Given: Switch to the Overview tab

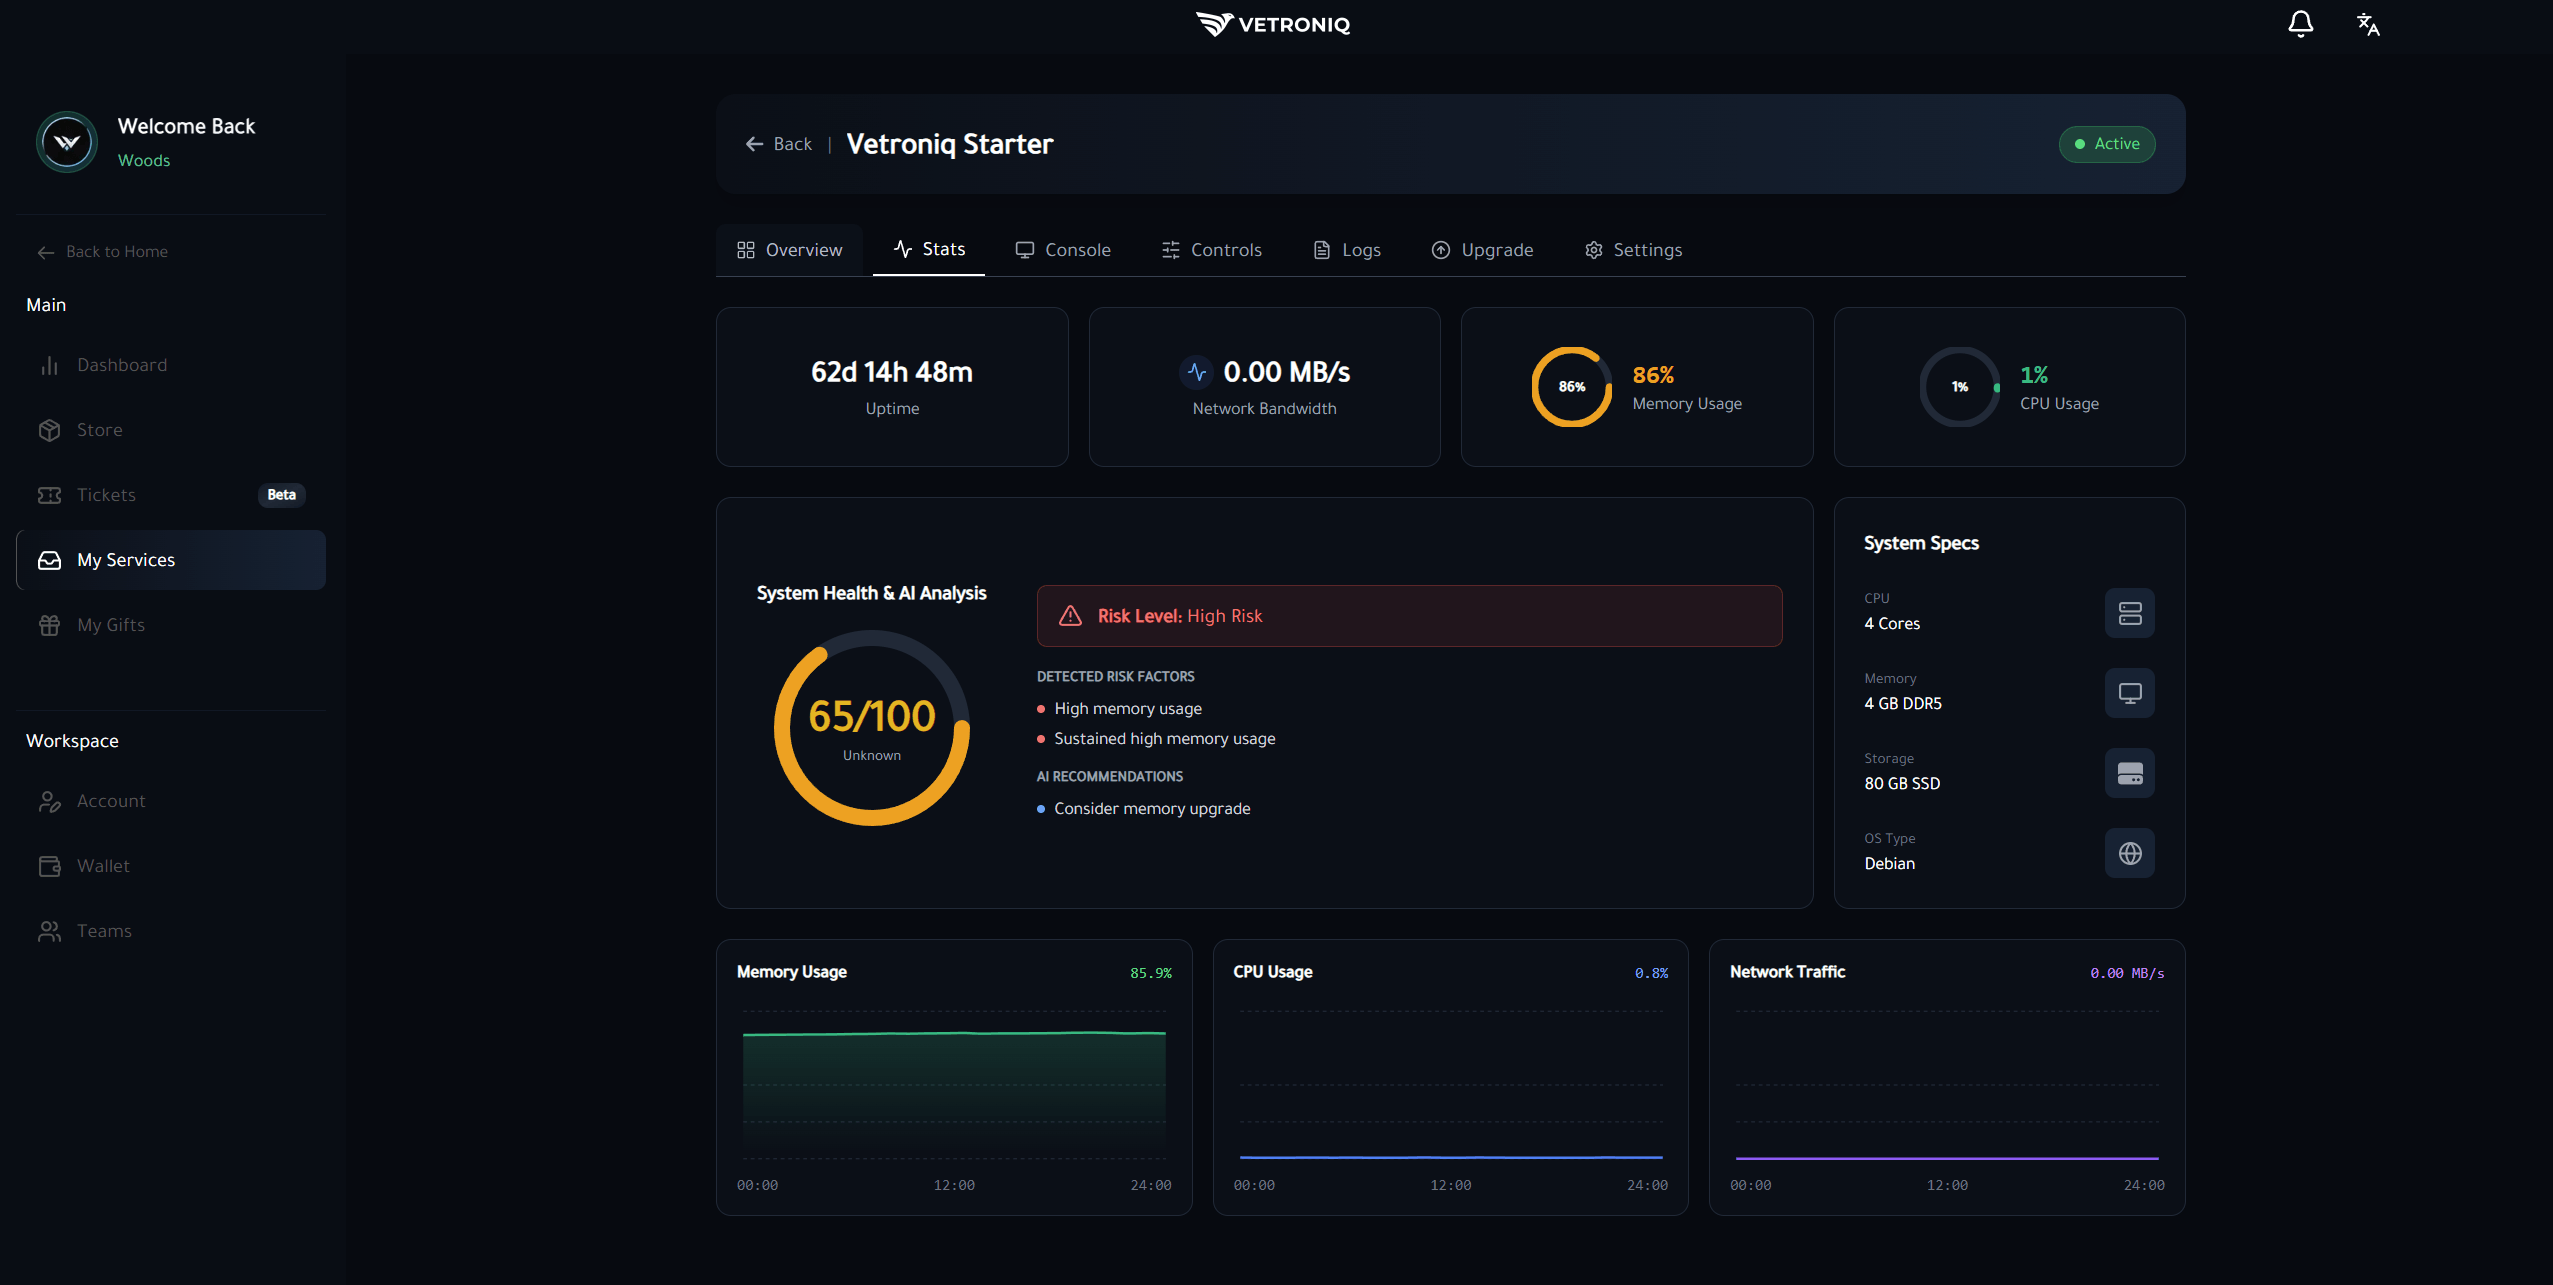Looking at the screenshot, I should point(790,250).
